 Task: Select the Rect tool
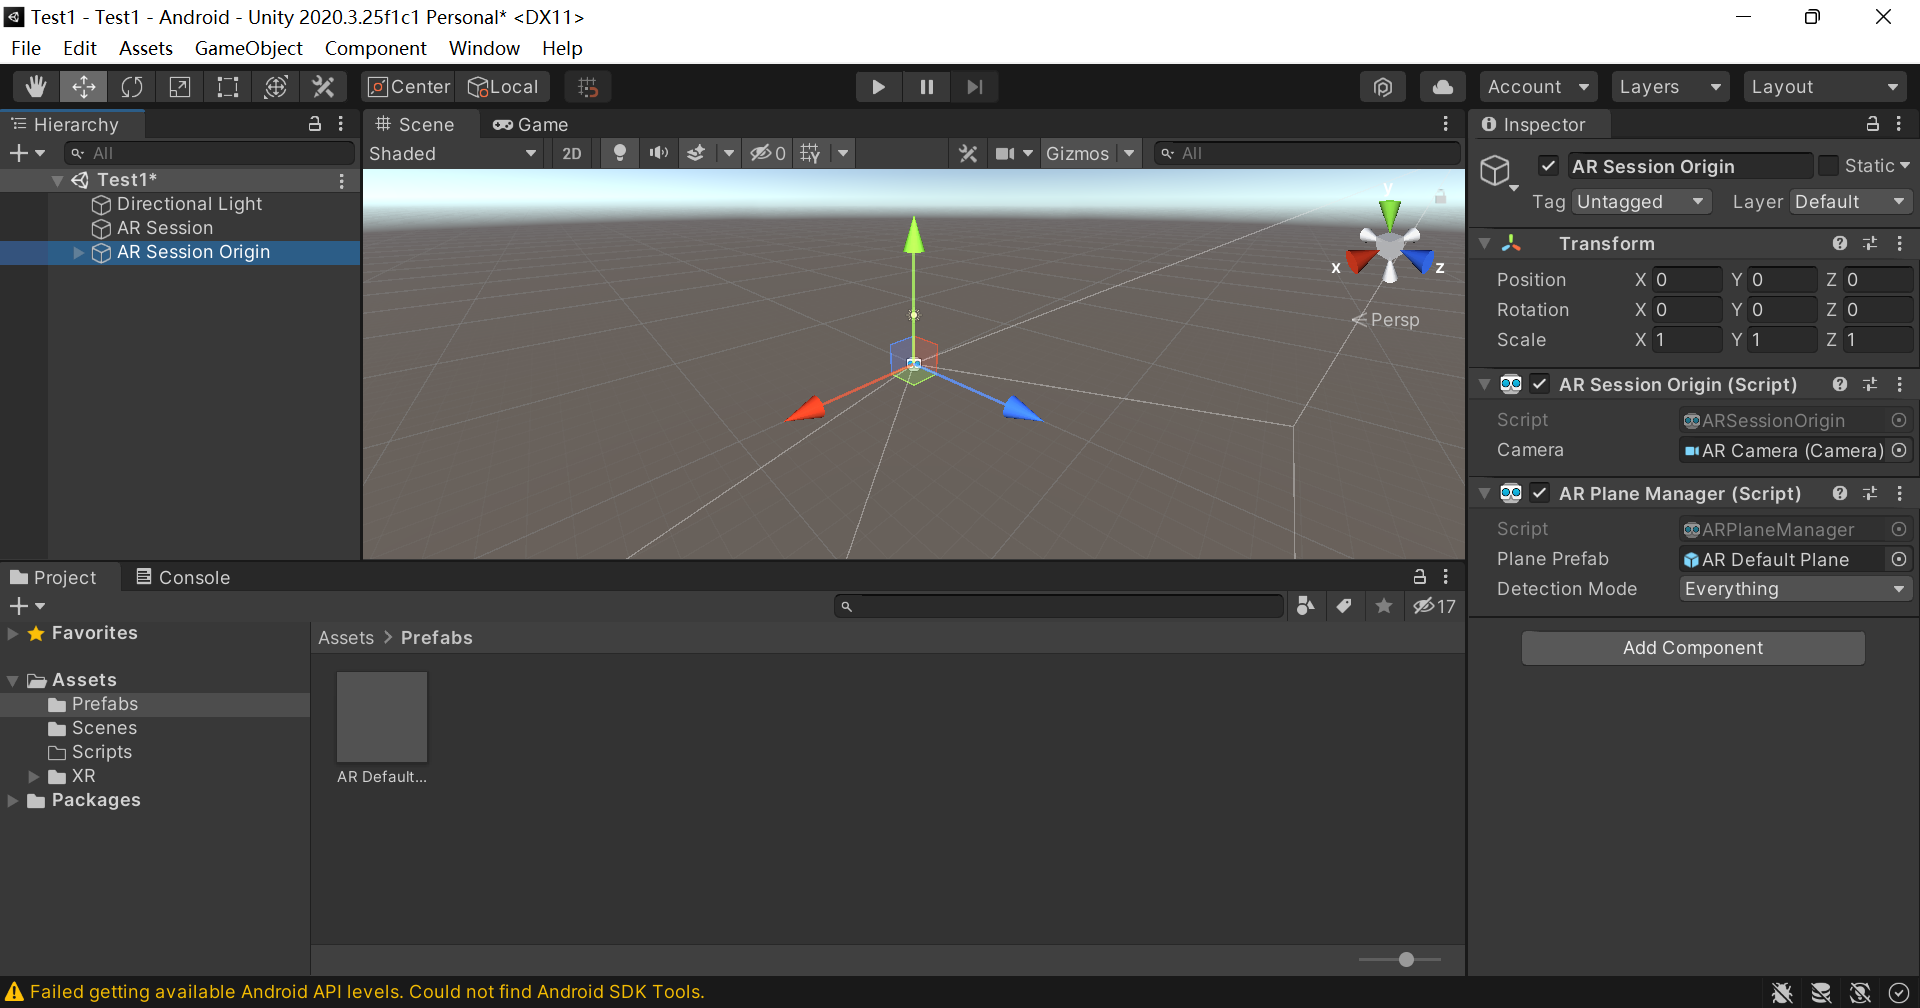(228, 87)
